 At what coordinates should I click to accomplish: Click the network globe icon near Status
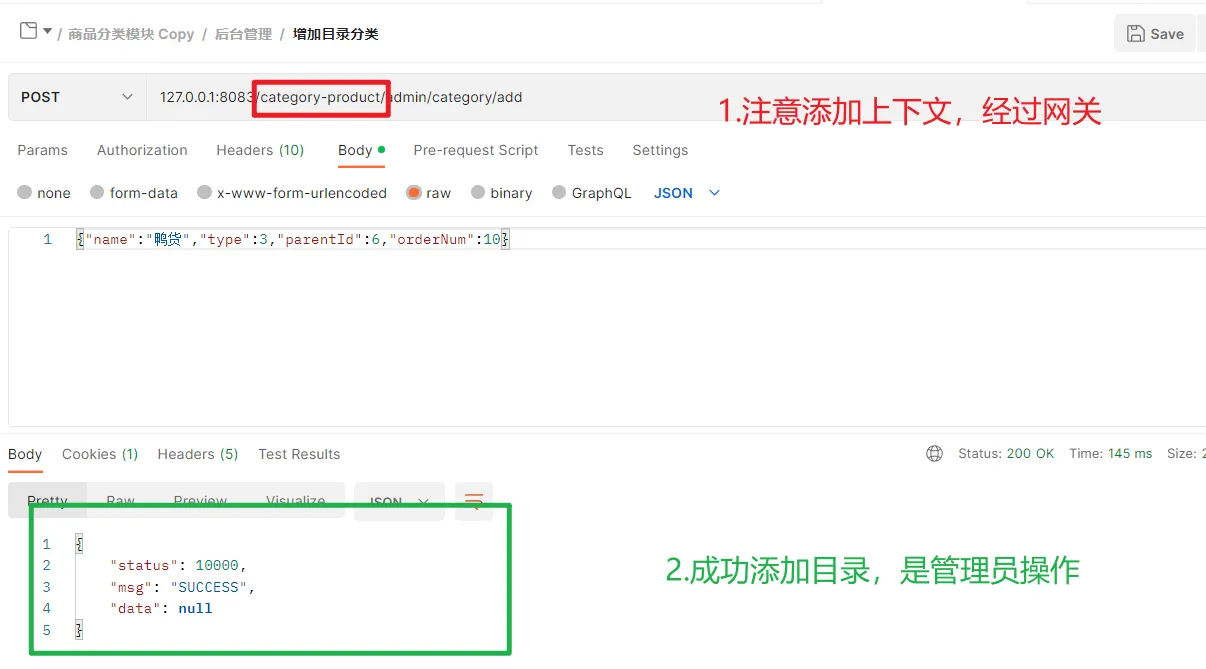[x=934, y=454]
